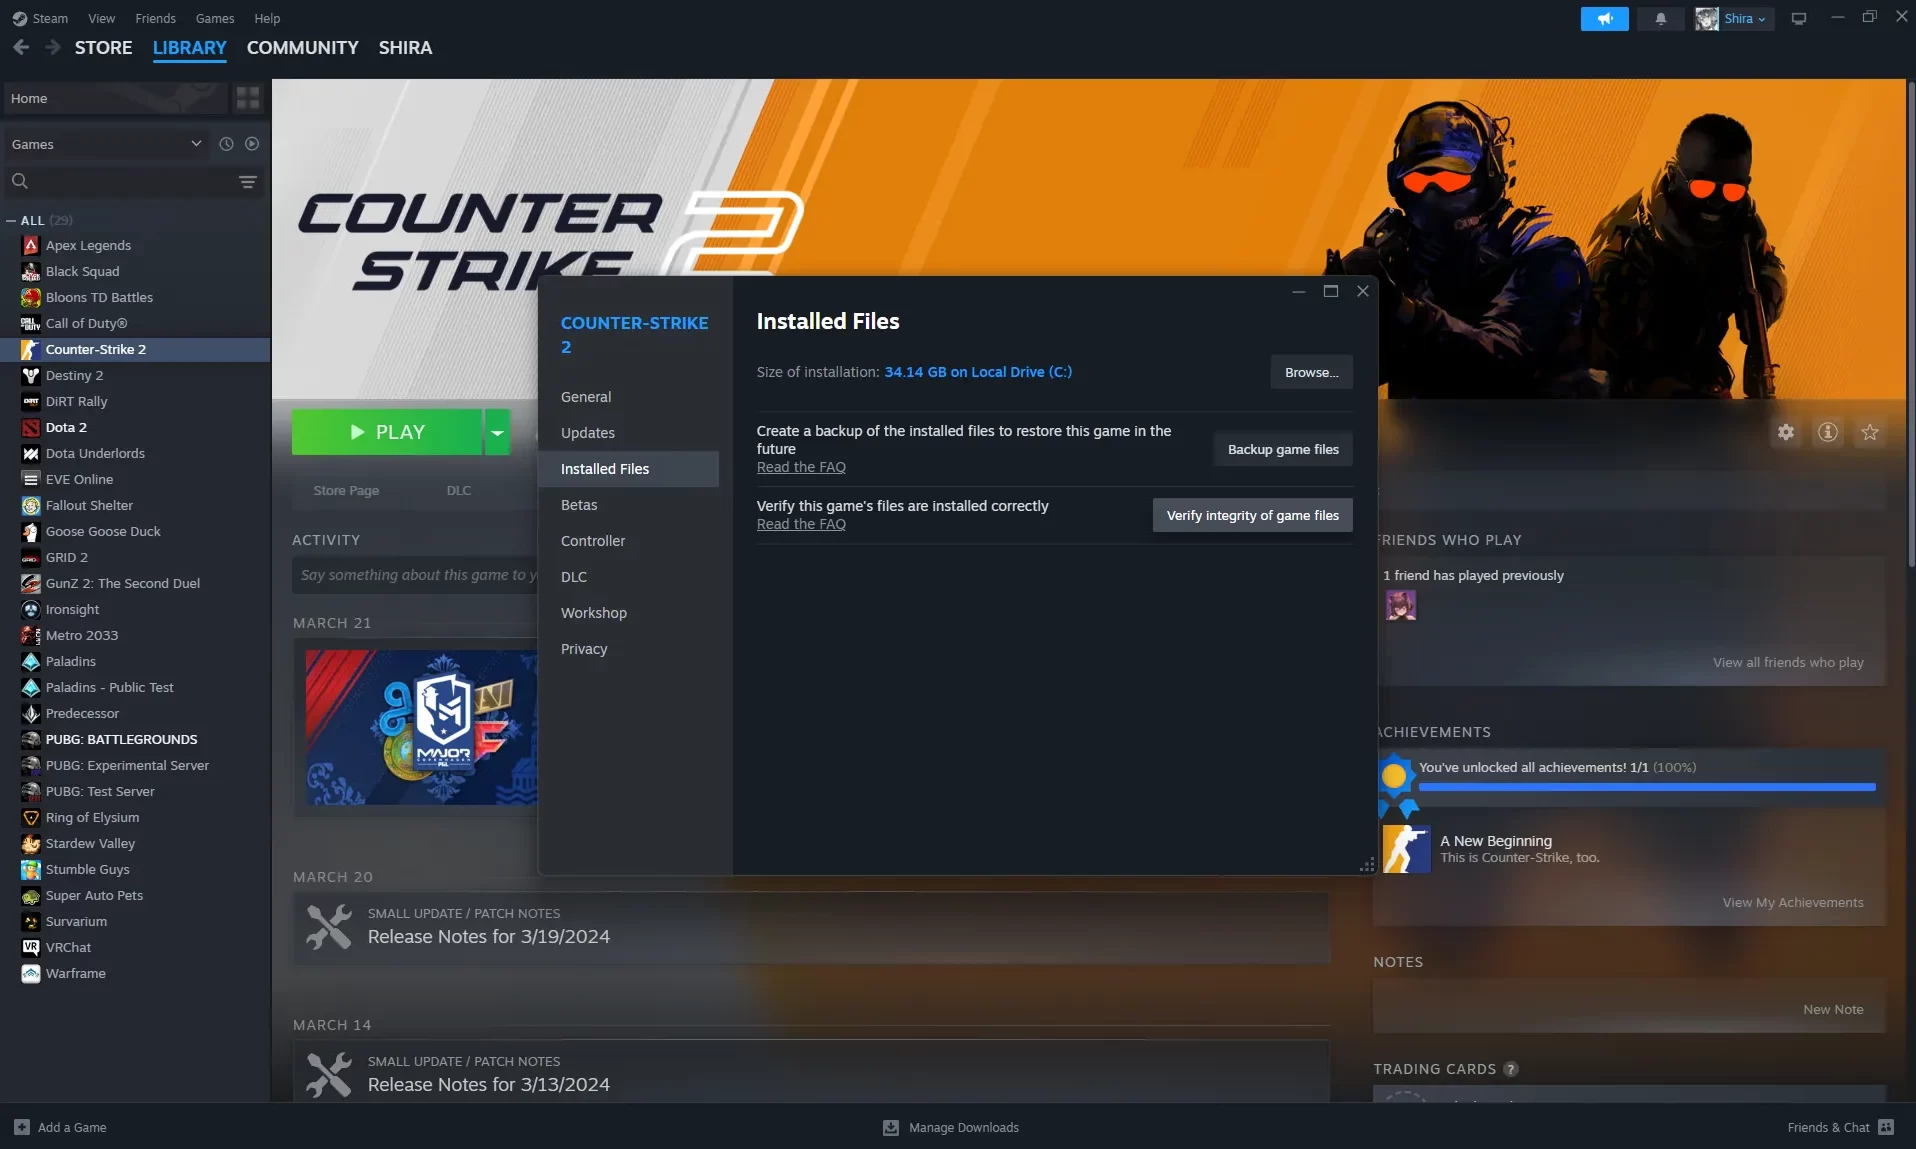
Task: Open the Play button dropdown arrow
Action: tap(497, 432)
